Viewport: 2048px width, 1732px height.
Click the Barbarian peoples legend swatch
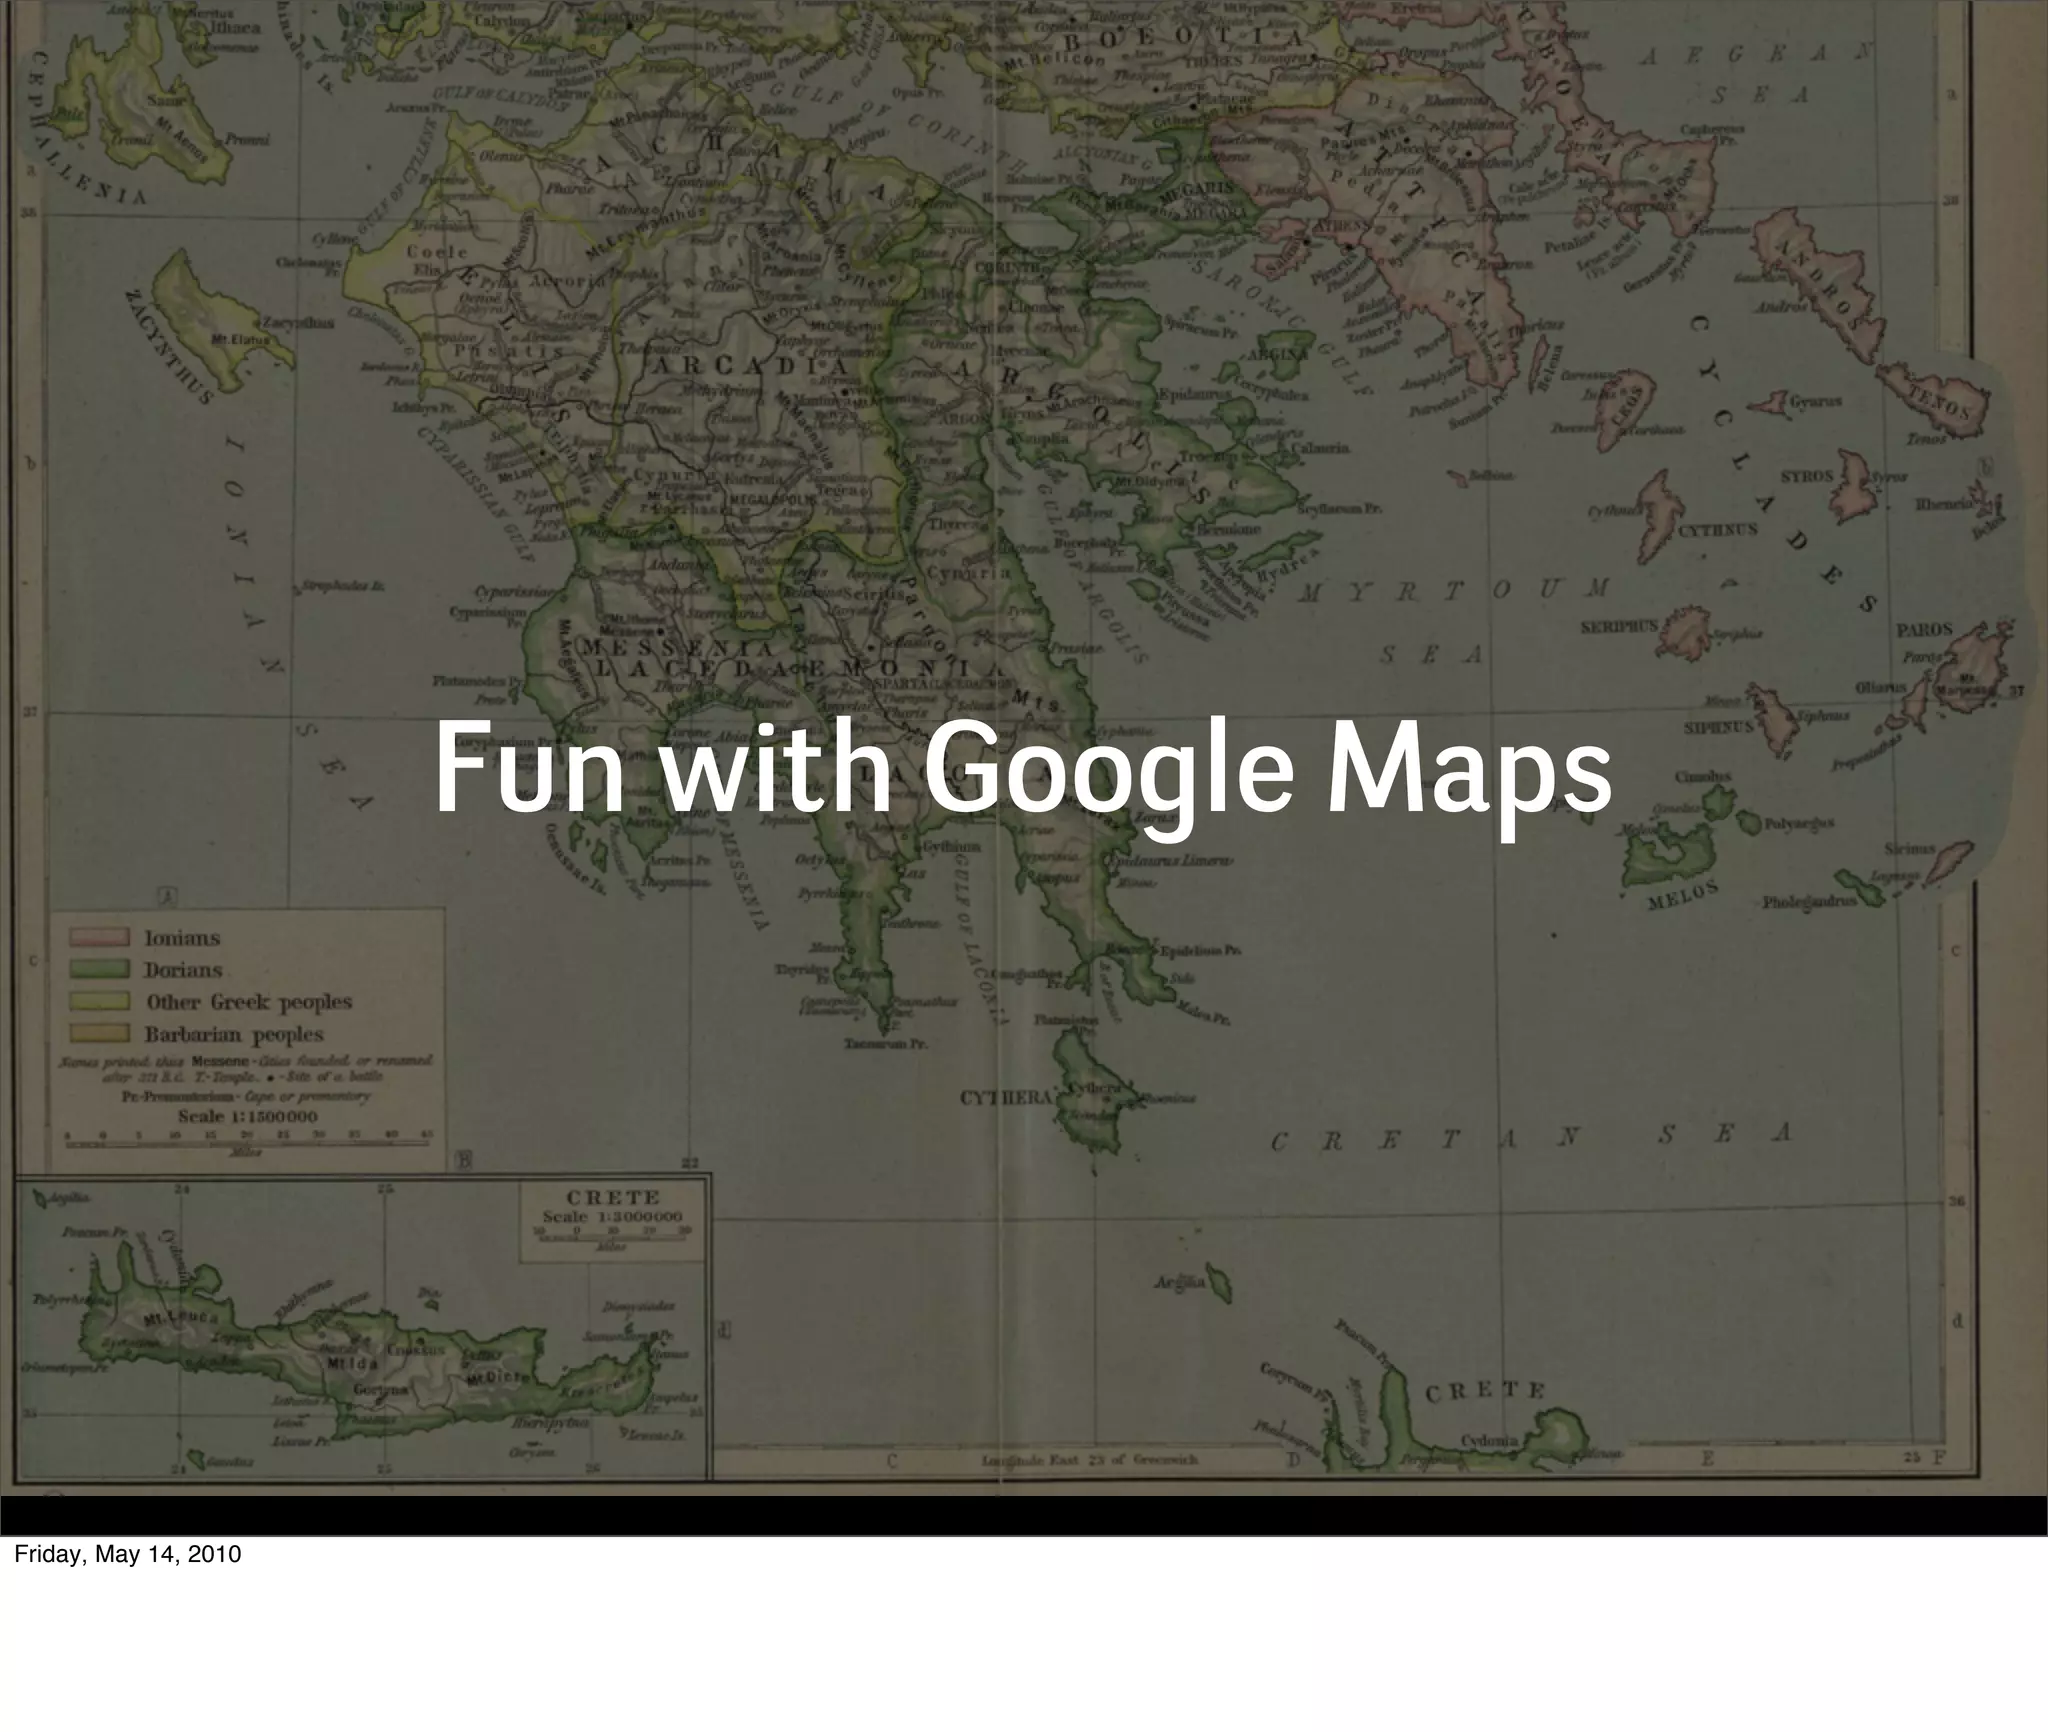coord(99,1033)
